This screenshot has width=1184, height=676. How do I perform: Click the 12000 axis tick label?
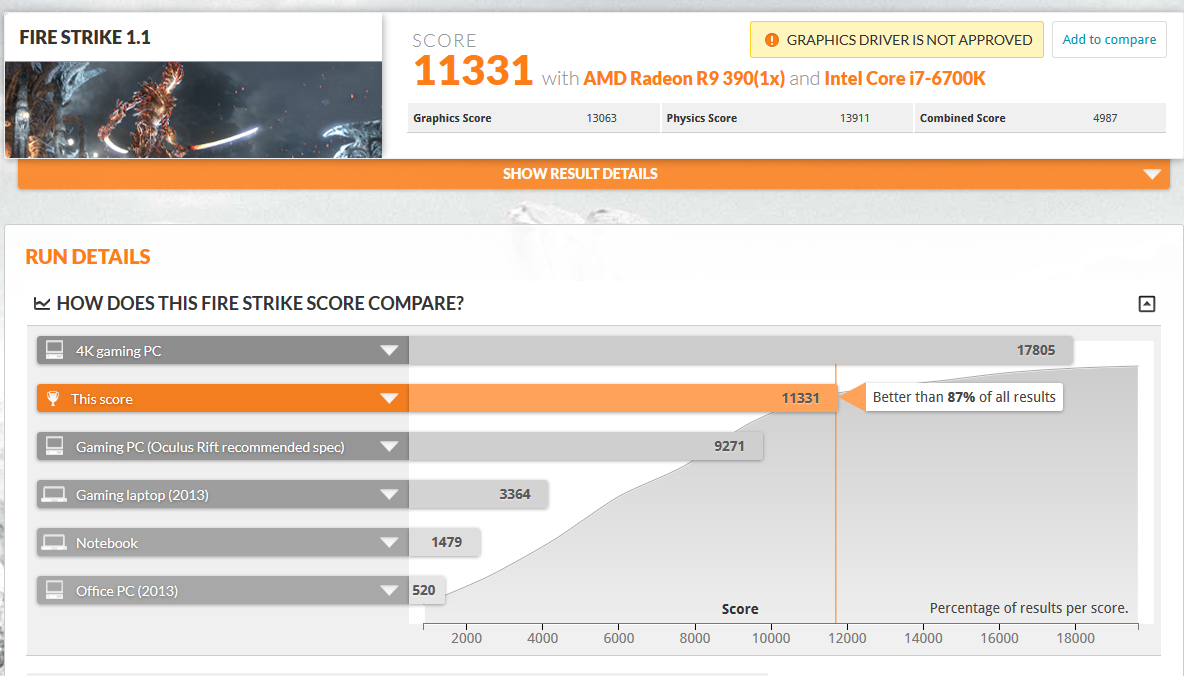[x=847, y=638]
